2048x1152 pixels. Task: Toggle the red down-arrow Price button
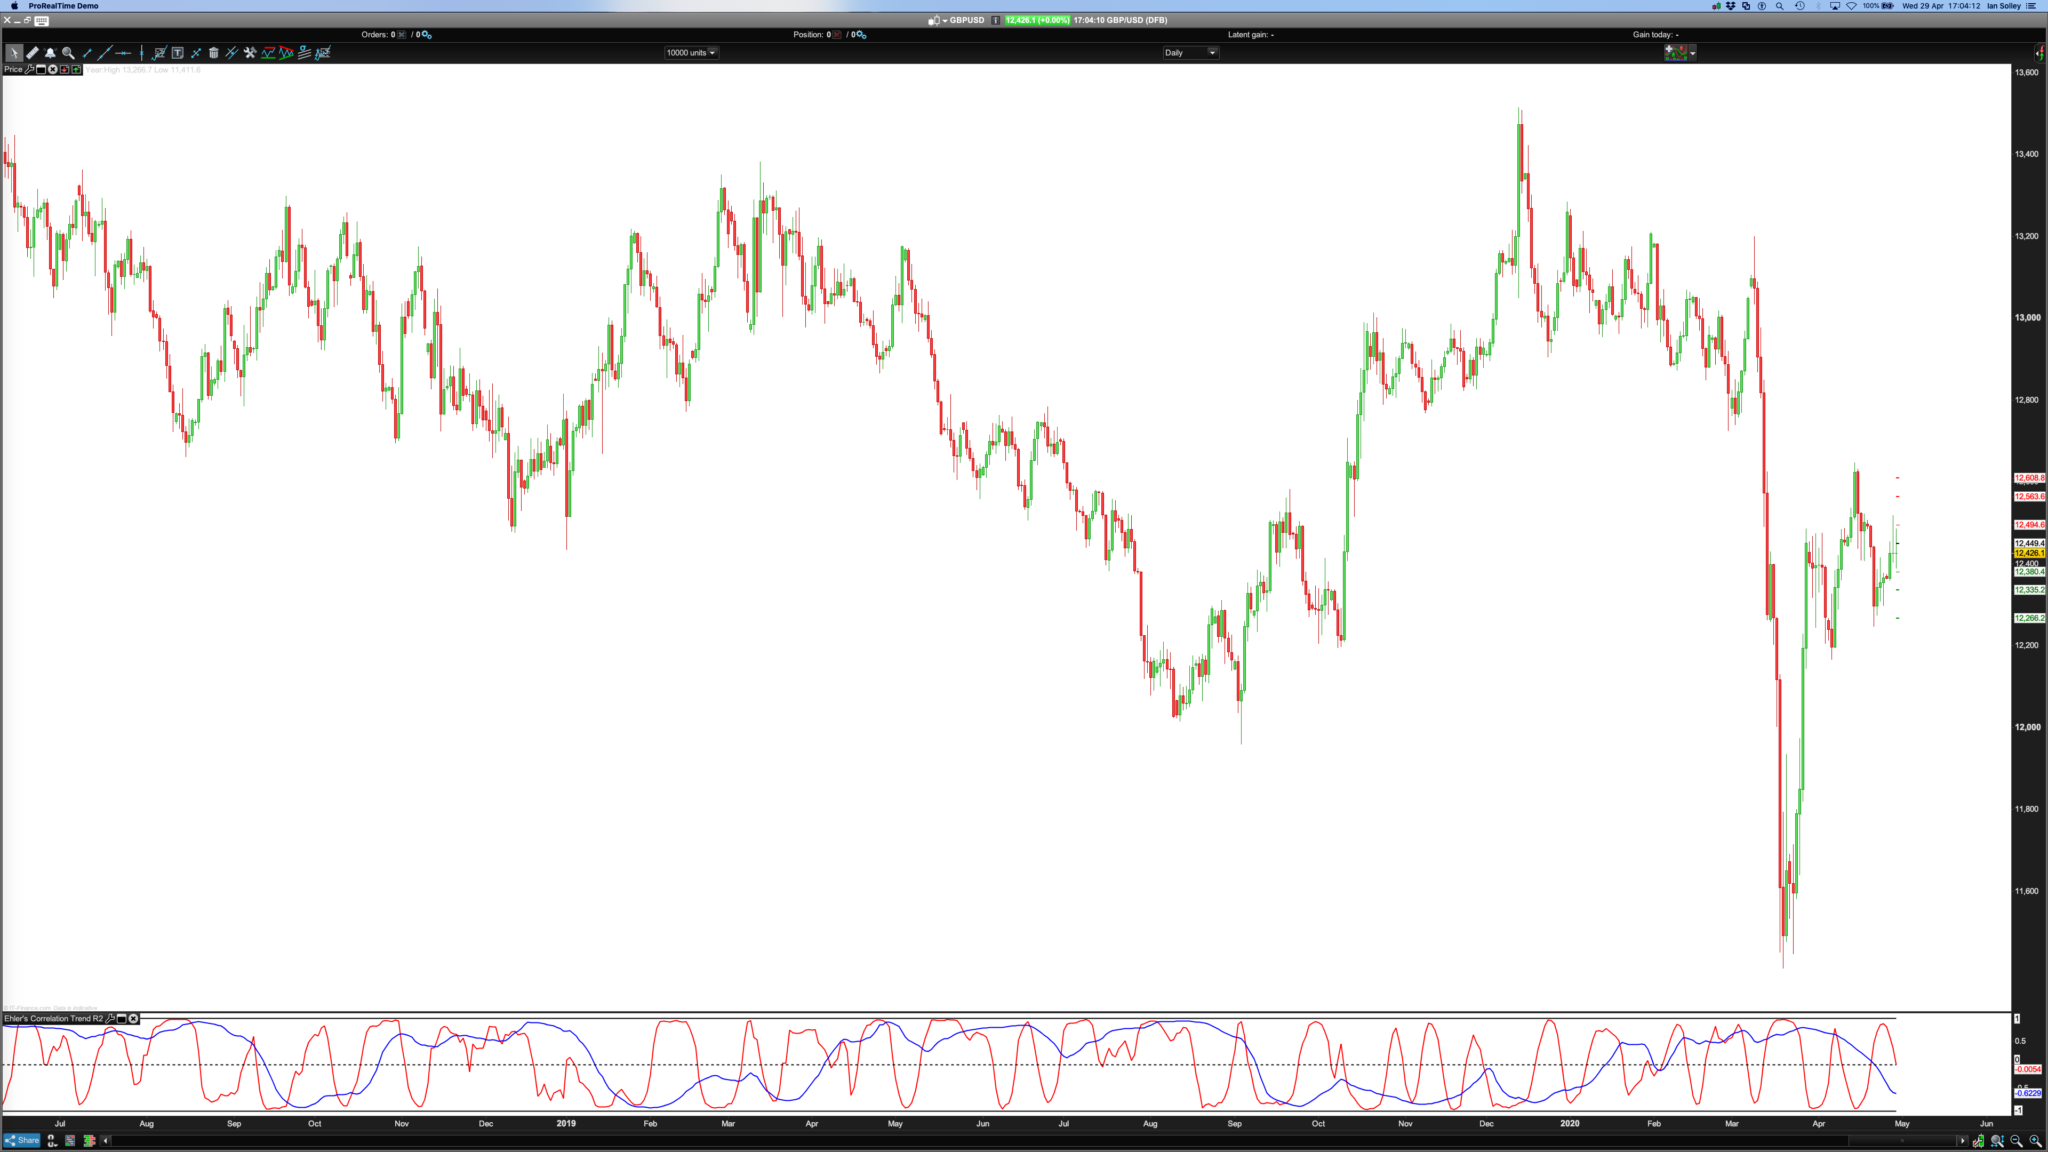(x=64, y=69)
